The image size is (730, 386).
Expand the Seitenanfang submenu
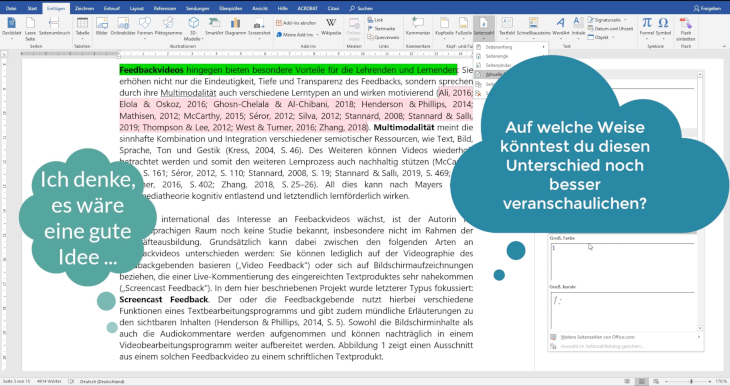(511, 47)
